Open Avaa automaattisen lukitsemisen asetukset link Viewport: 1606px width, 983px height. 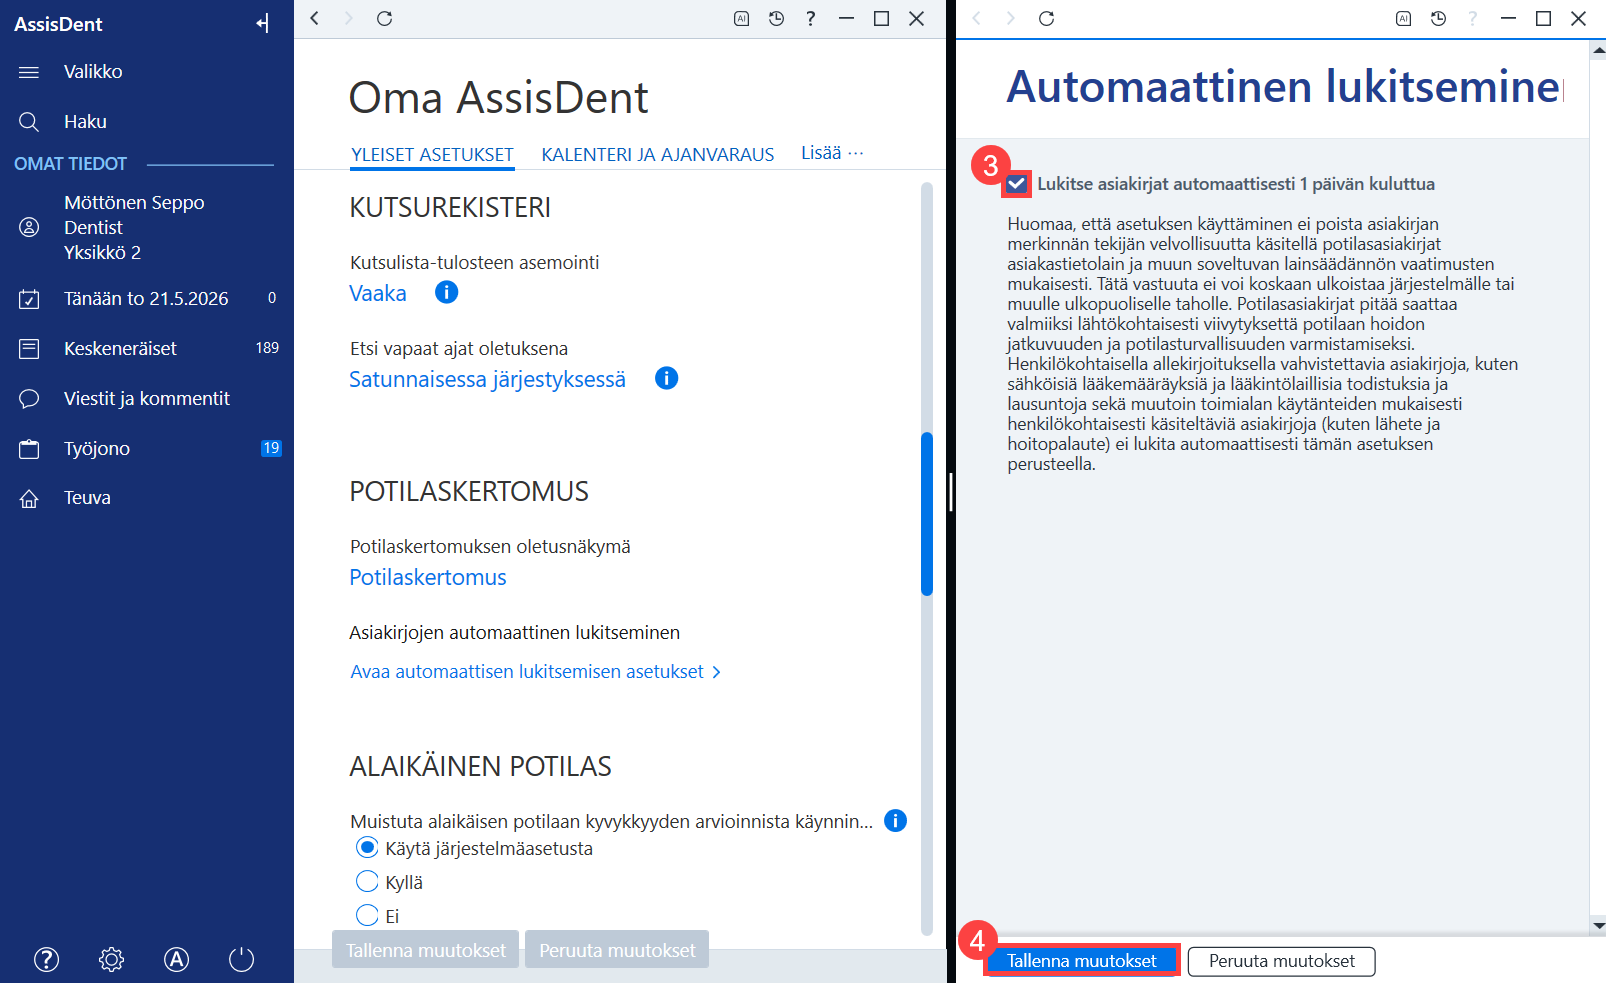click(535, 672)
